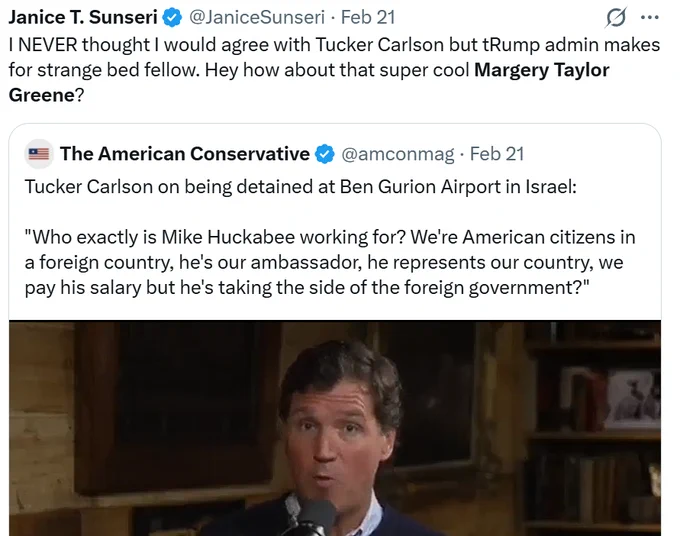
Task: Open The American Conservative flag avatar
Action: tap(39, 154)
